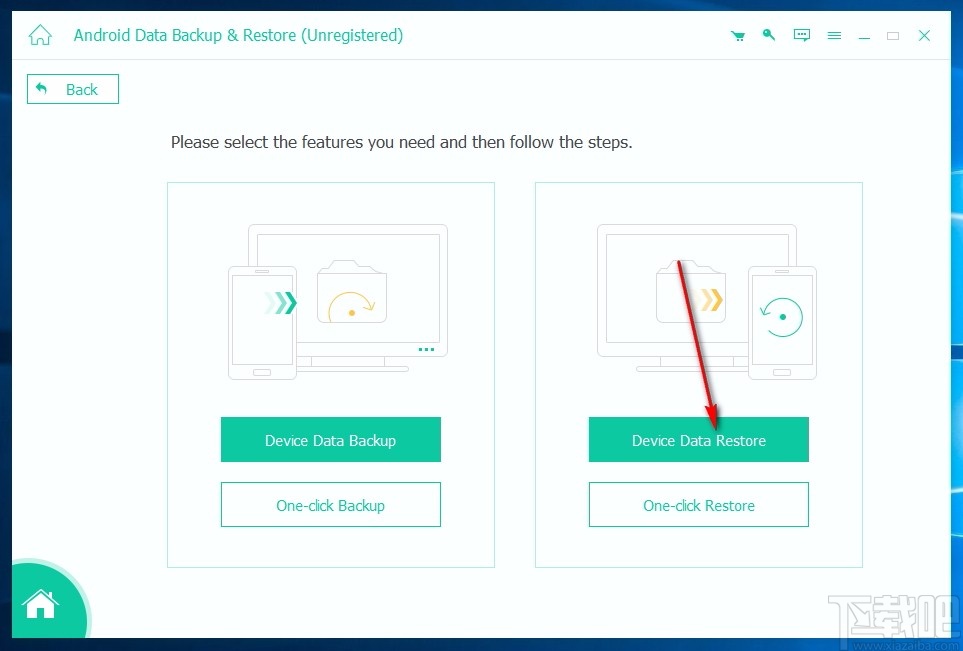Click the Device Data Restore button
This screenshot has height=651, width=963.
coord(698,440)
